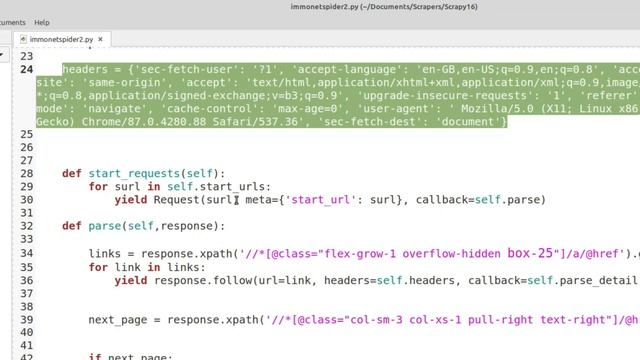
Task: Click line number 24 in the gutter
Action: [27, 69]
